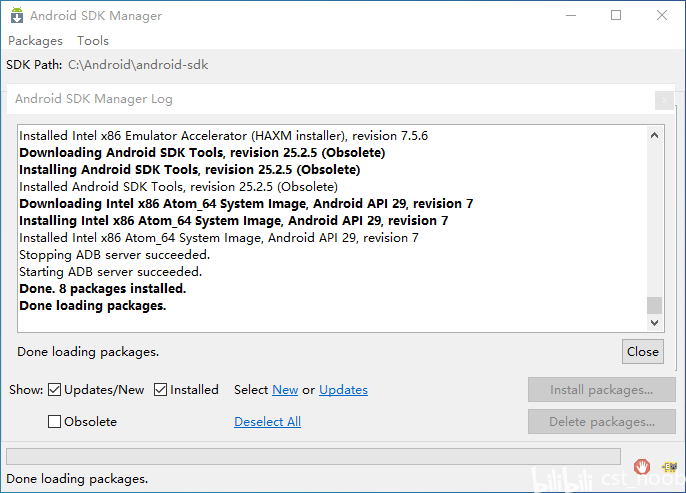Open the log window icon in status bar
Screen dimensions: 686x493
click(x=669, y=466)
